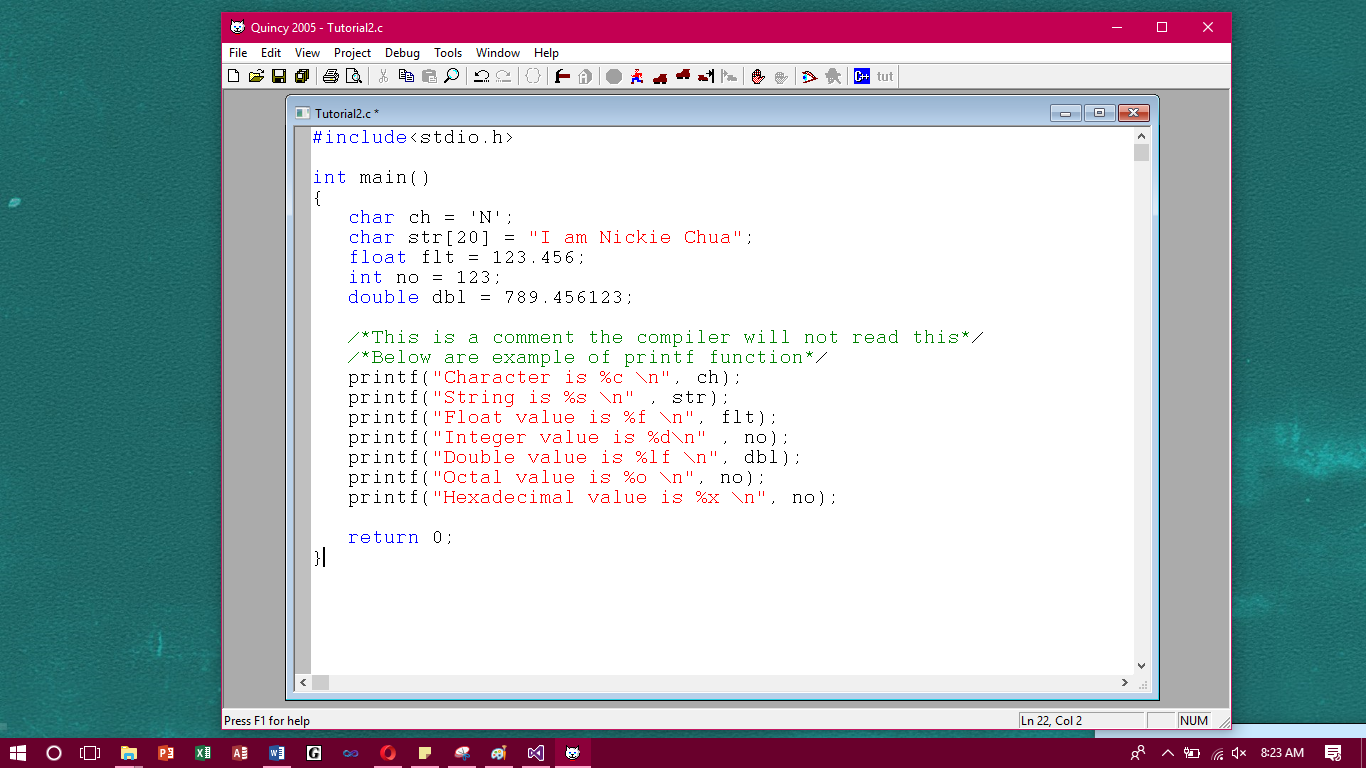Screen dimensions: 1366x768
Task: Undo the last edit with the undo arrow
Action: click(483, 76)
